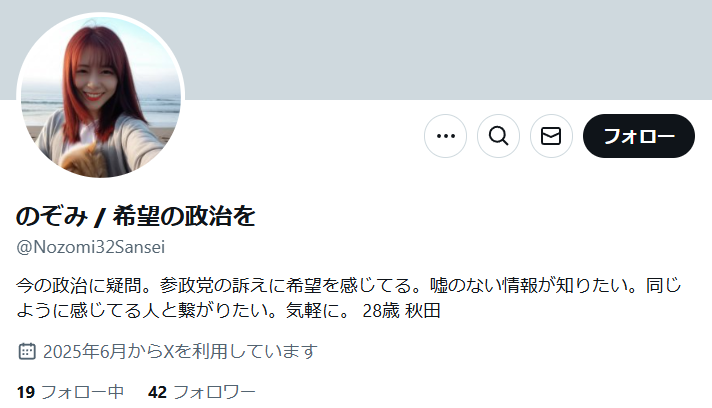Screen dimensions: 712x408
Task: Click the follower count number 42
Action: click(157, 392)
